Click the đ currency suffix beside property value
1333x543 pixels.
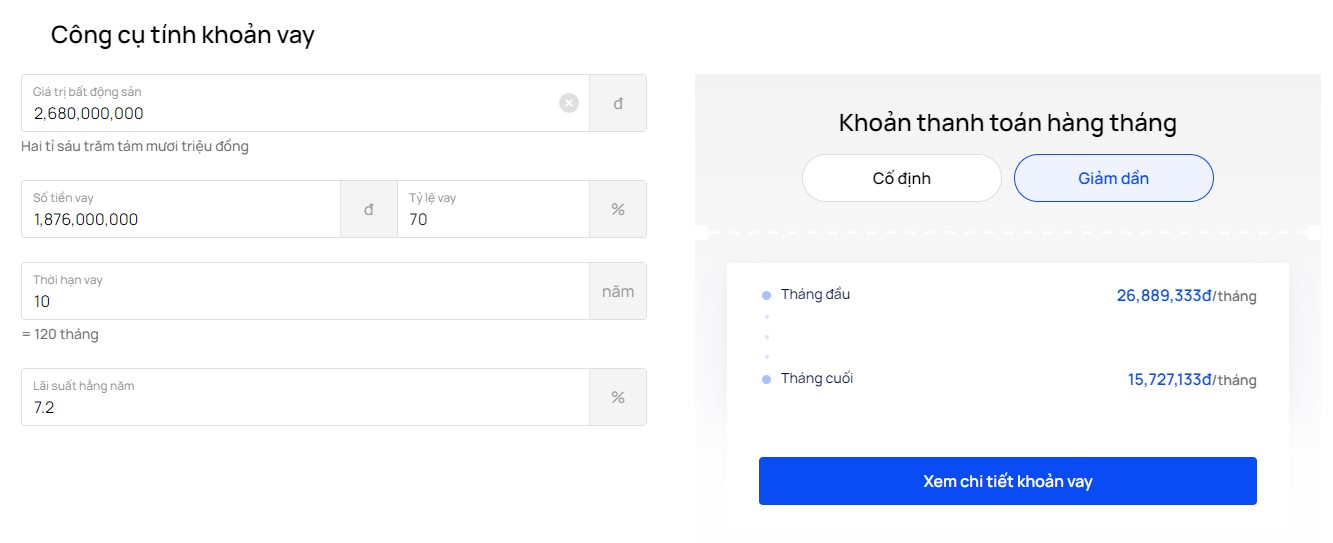pos(618,103)
